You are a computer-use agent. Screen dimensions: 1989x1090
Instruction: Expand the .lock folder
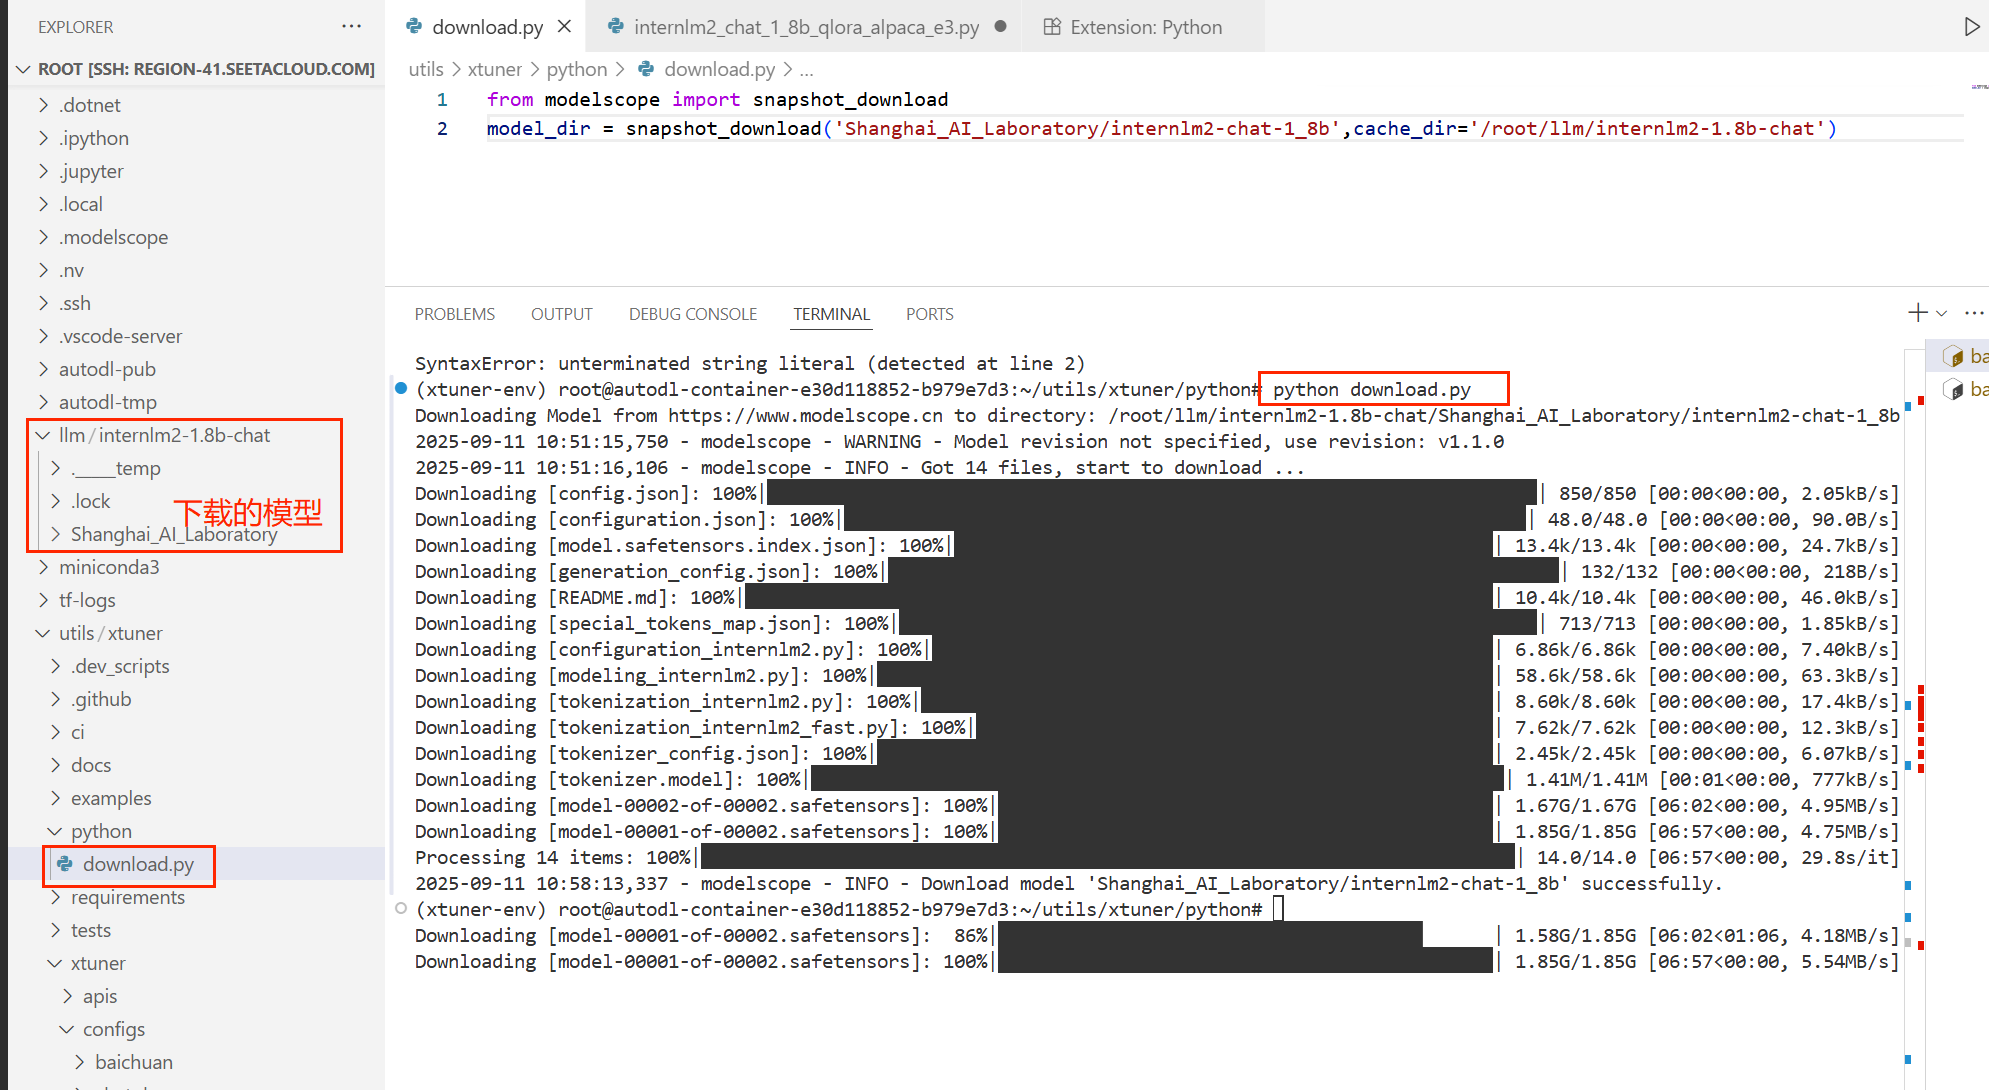click(196, 501)
